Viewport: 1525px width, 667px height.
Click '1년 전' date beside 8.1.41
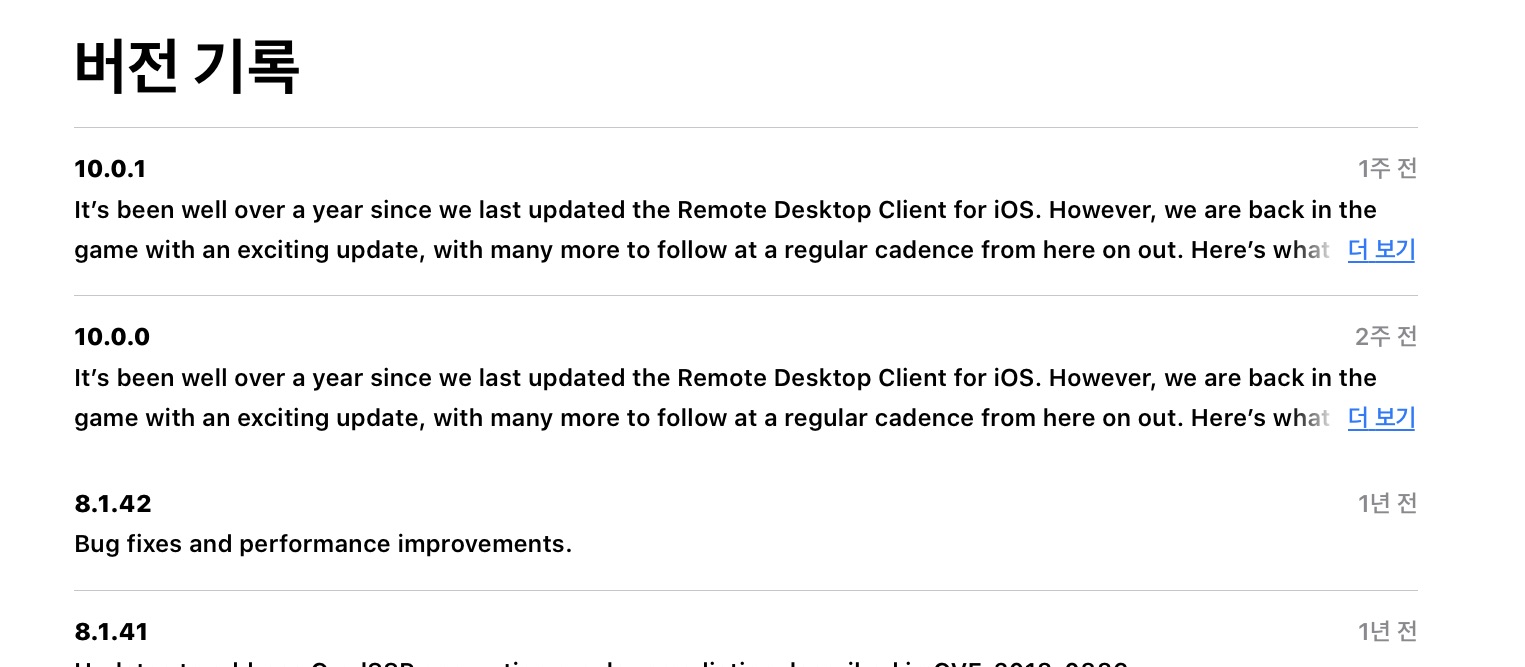[1387, 632]
